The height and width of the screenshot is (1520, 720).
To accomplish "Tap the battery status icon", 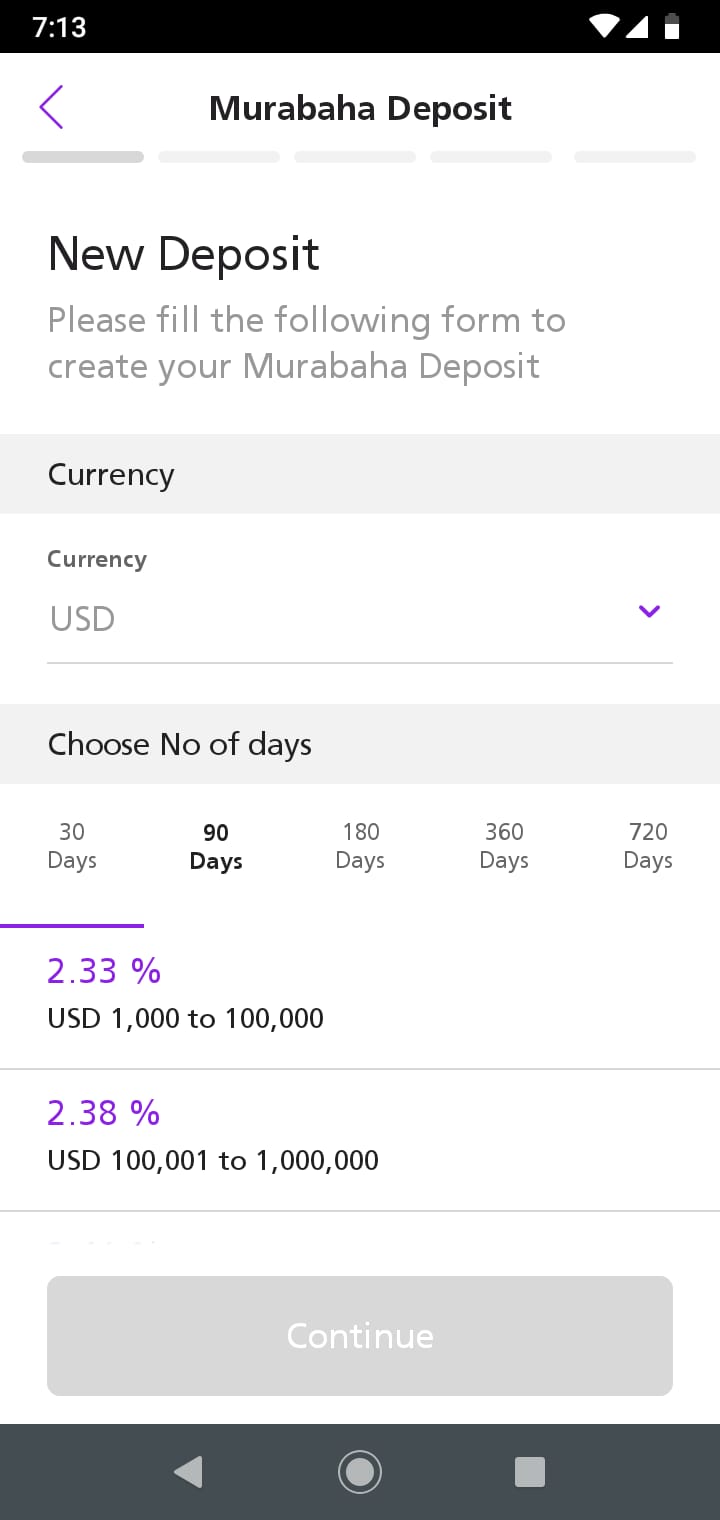I will [x=672, y=26].
